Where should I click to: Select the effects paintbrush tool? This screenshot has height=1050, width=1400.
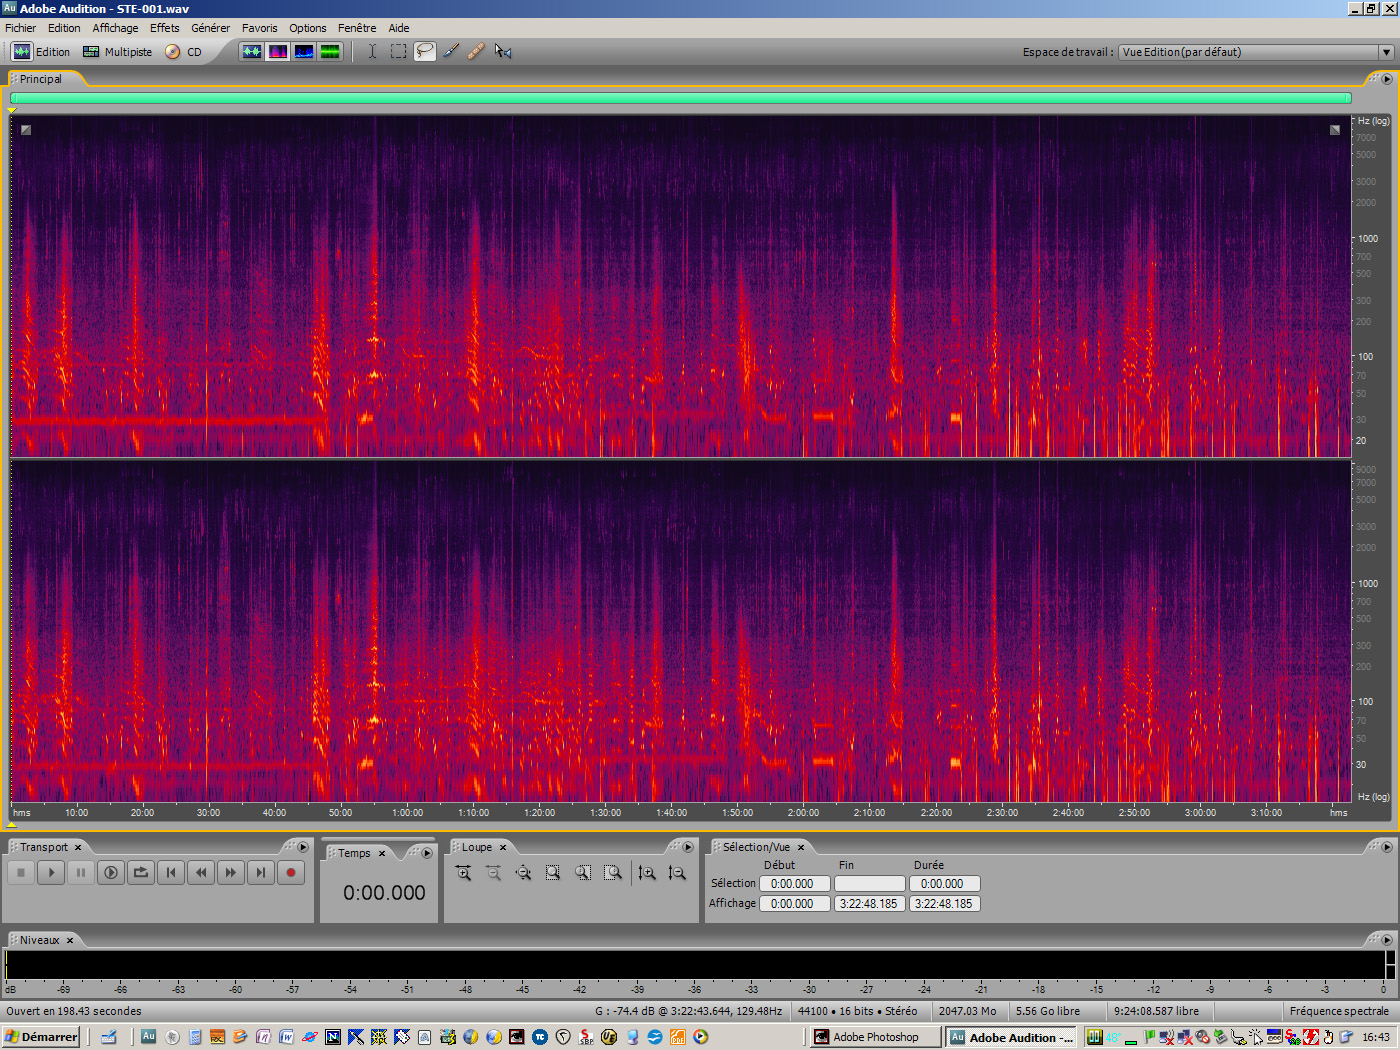(450, 51)
